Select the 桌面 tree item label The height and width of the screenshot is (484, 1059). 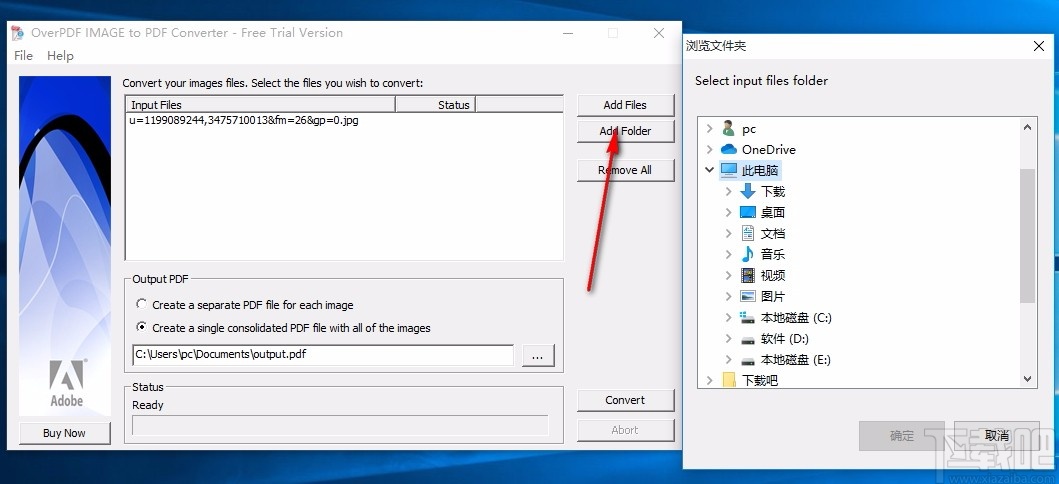pyautogui.click(x=773, y=213)
